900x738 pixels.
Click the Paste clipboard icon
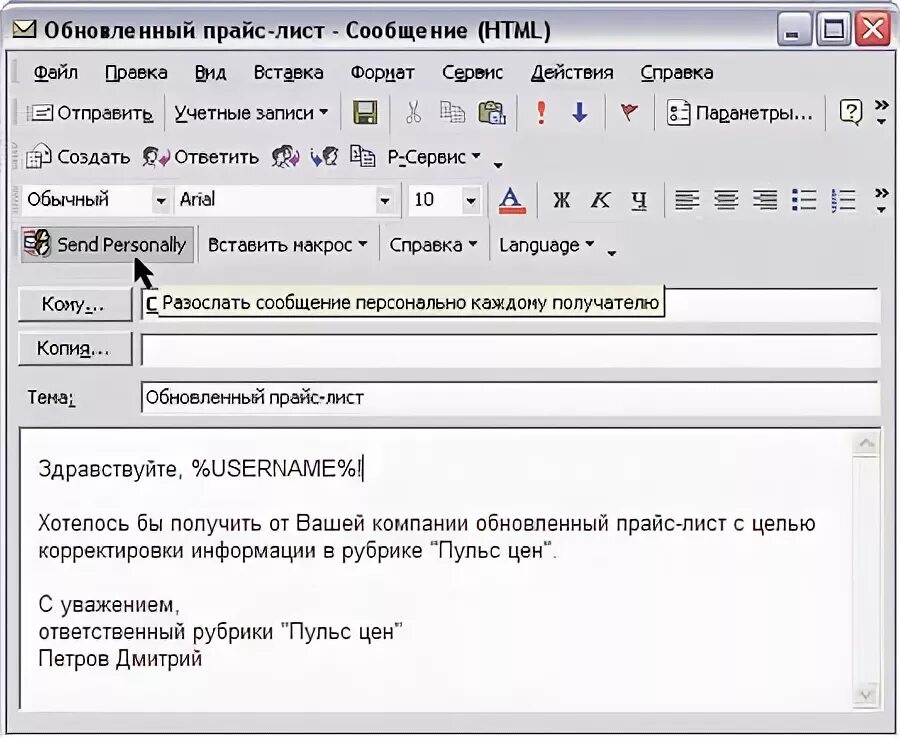[x=492, y=112]
